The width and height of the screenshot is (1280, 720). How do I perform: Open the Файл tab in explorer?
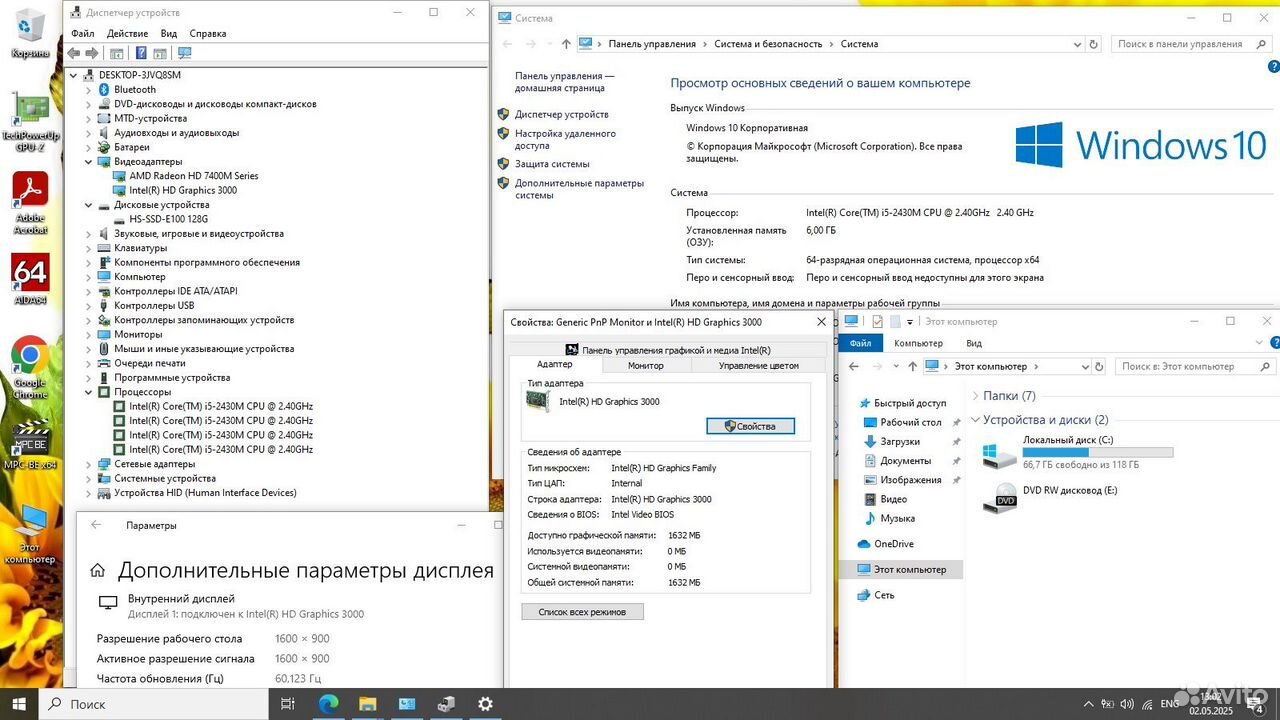[x=860, y=343]
